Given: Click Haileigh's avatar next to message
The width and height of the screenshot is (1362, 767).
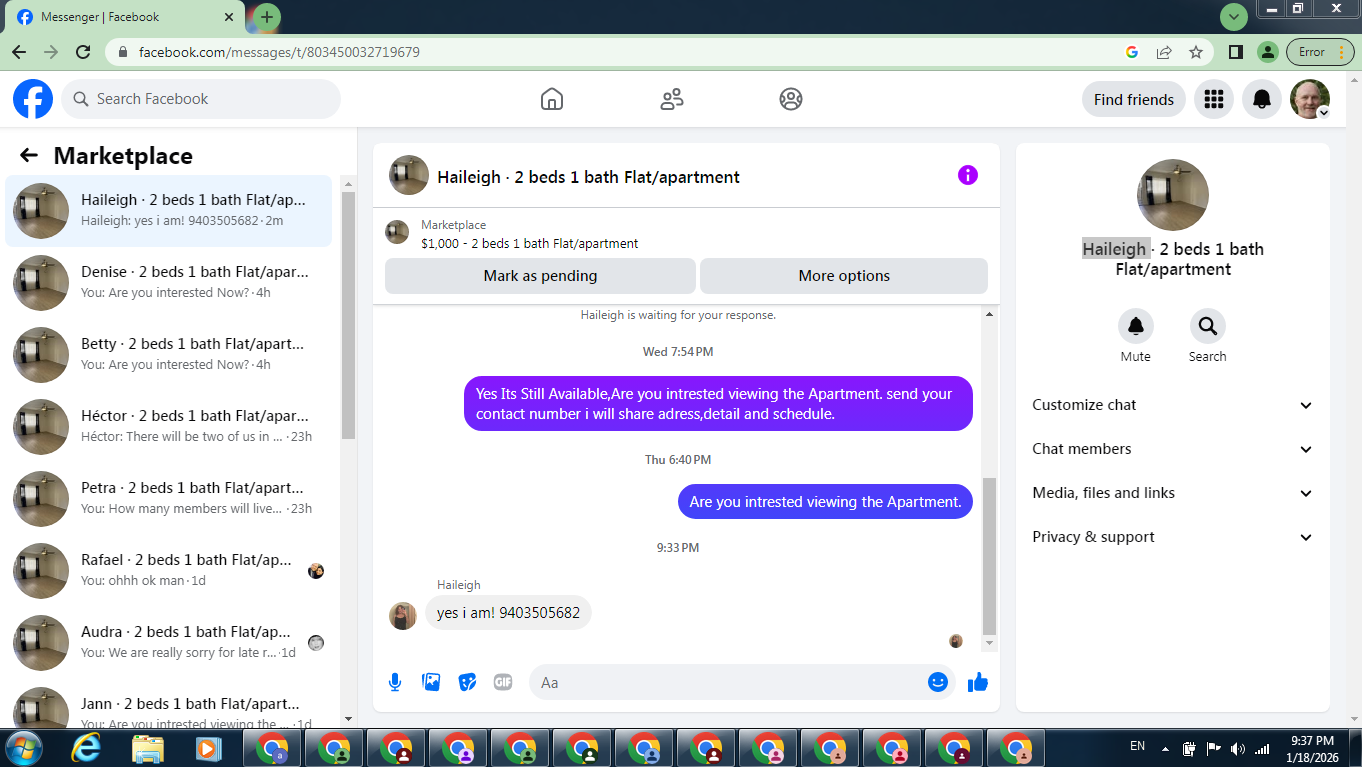Looking at the screenshot, I should 402,616.
